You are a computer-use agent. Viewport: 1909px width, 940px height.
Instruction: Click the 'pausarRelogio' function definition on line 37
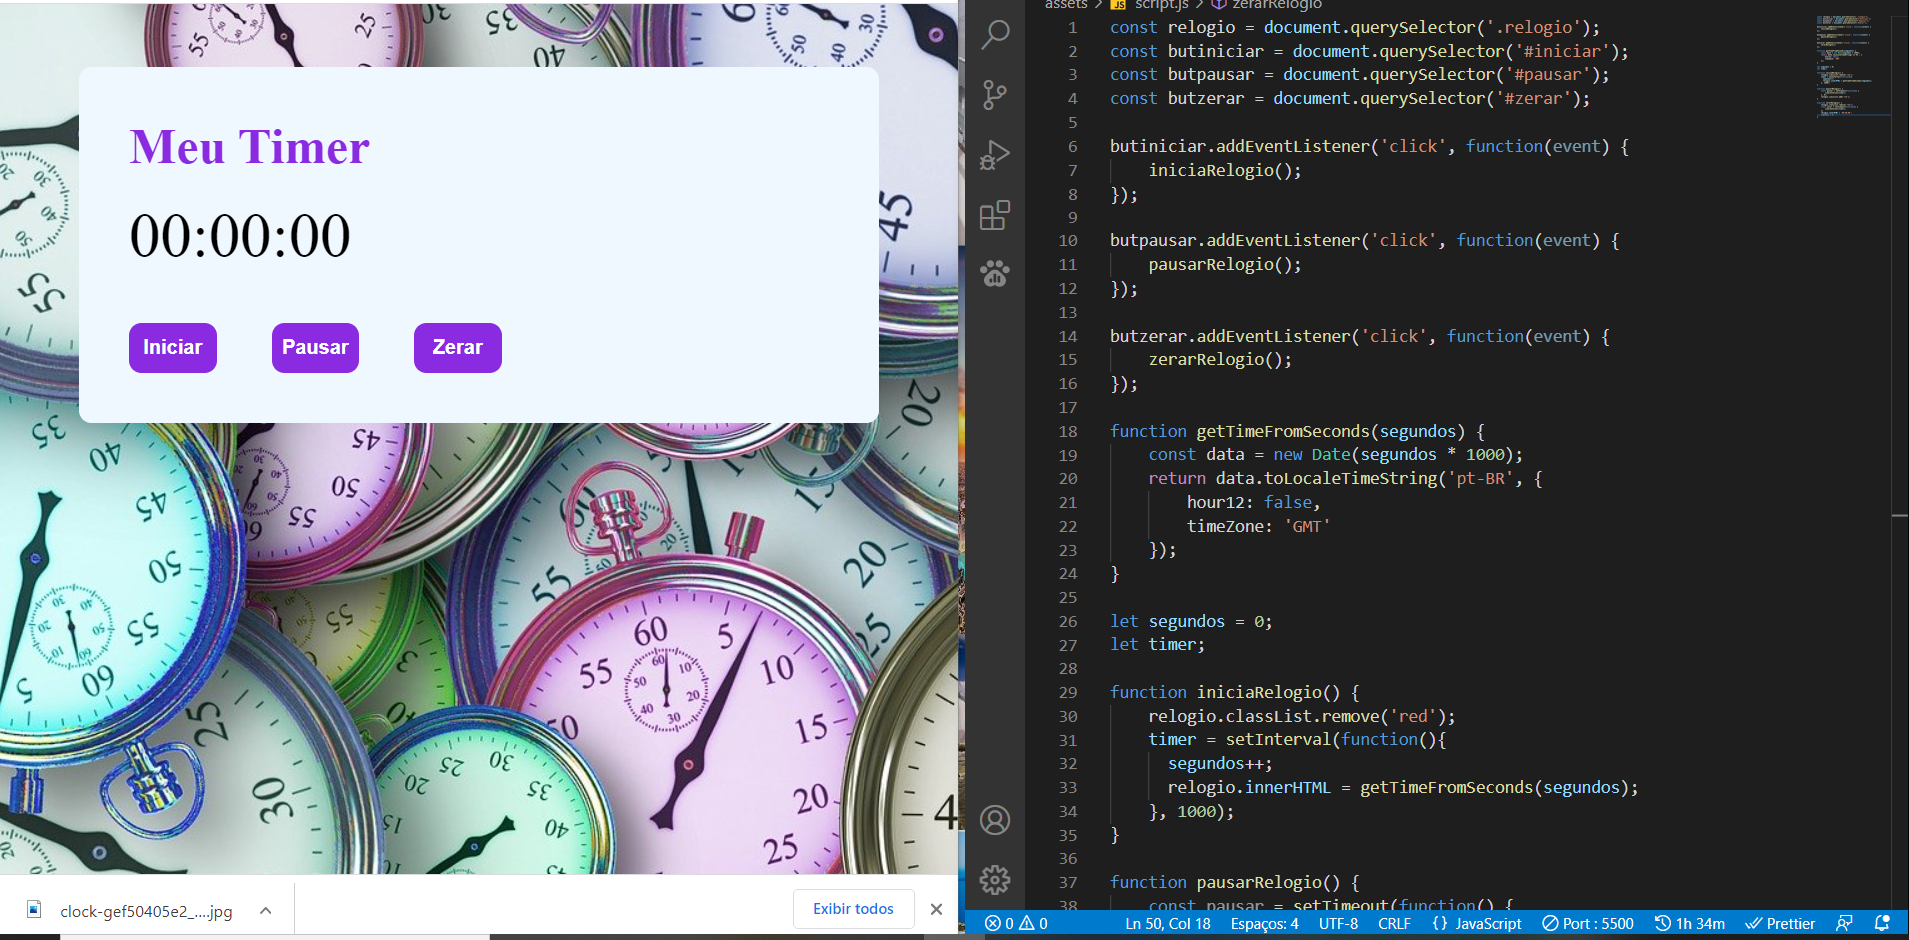(x=1259, y=882)
